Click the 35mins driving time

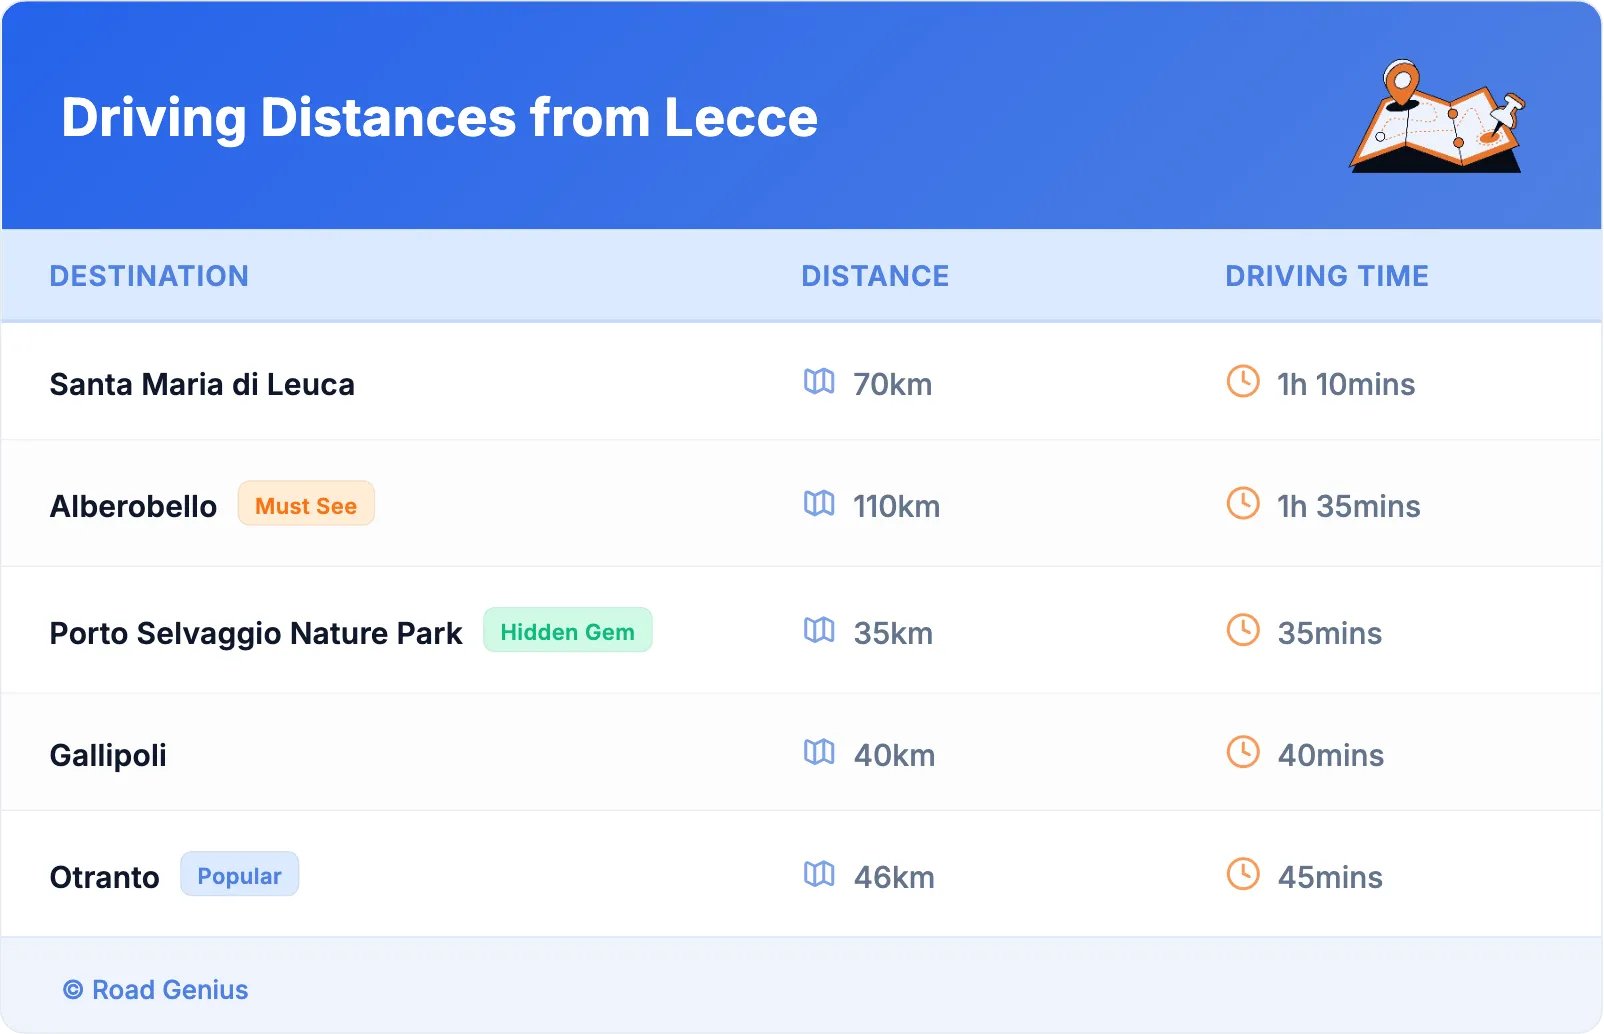(x=1330, y=633)
